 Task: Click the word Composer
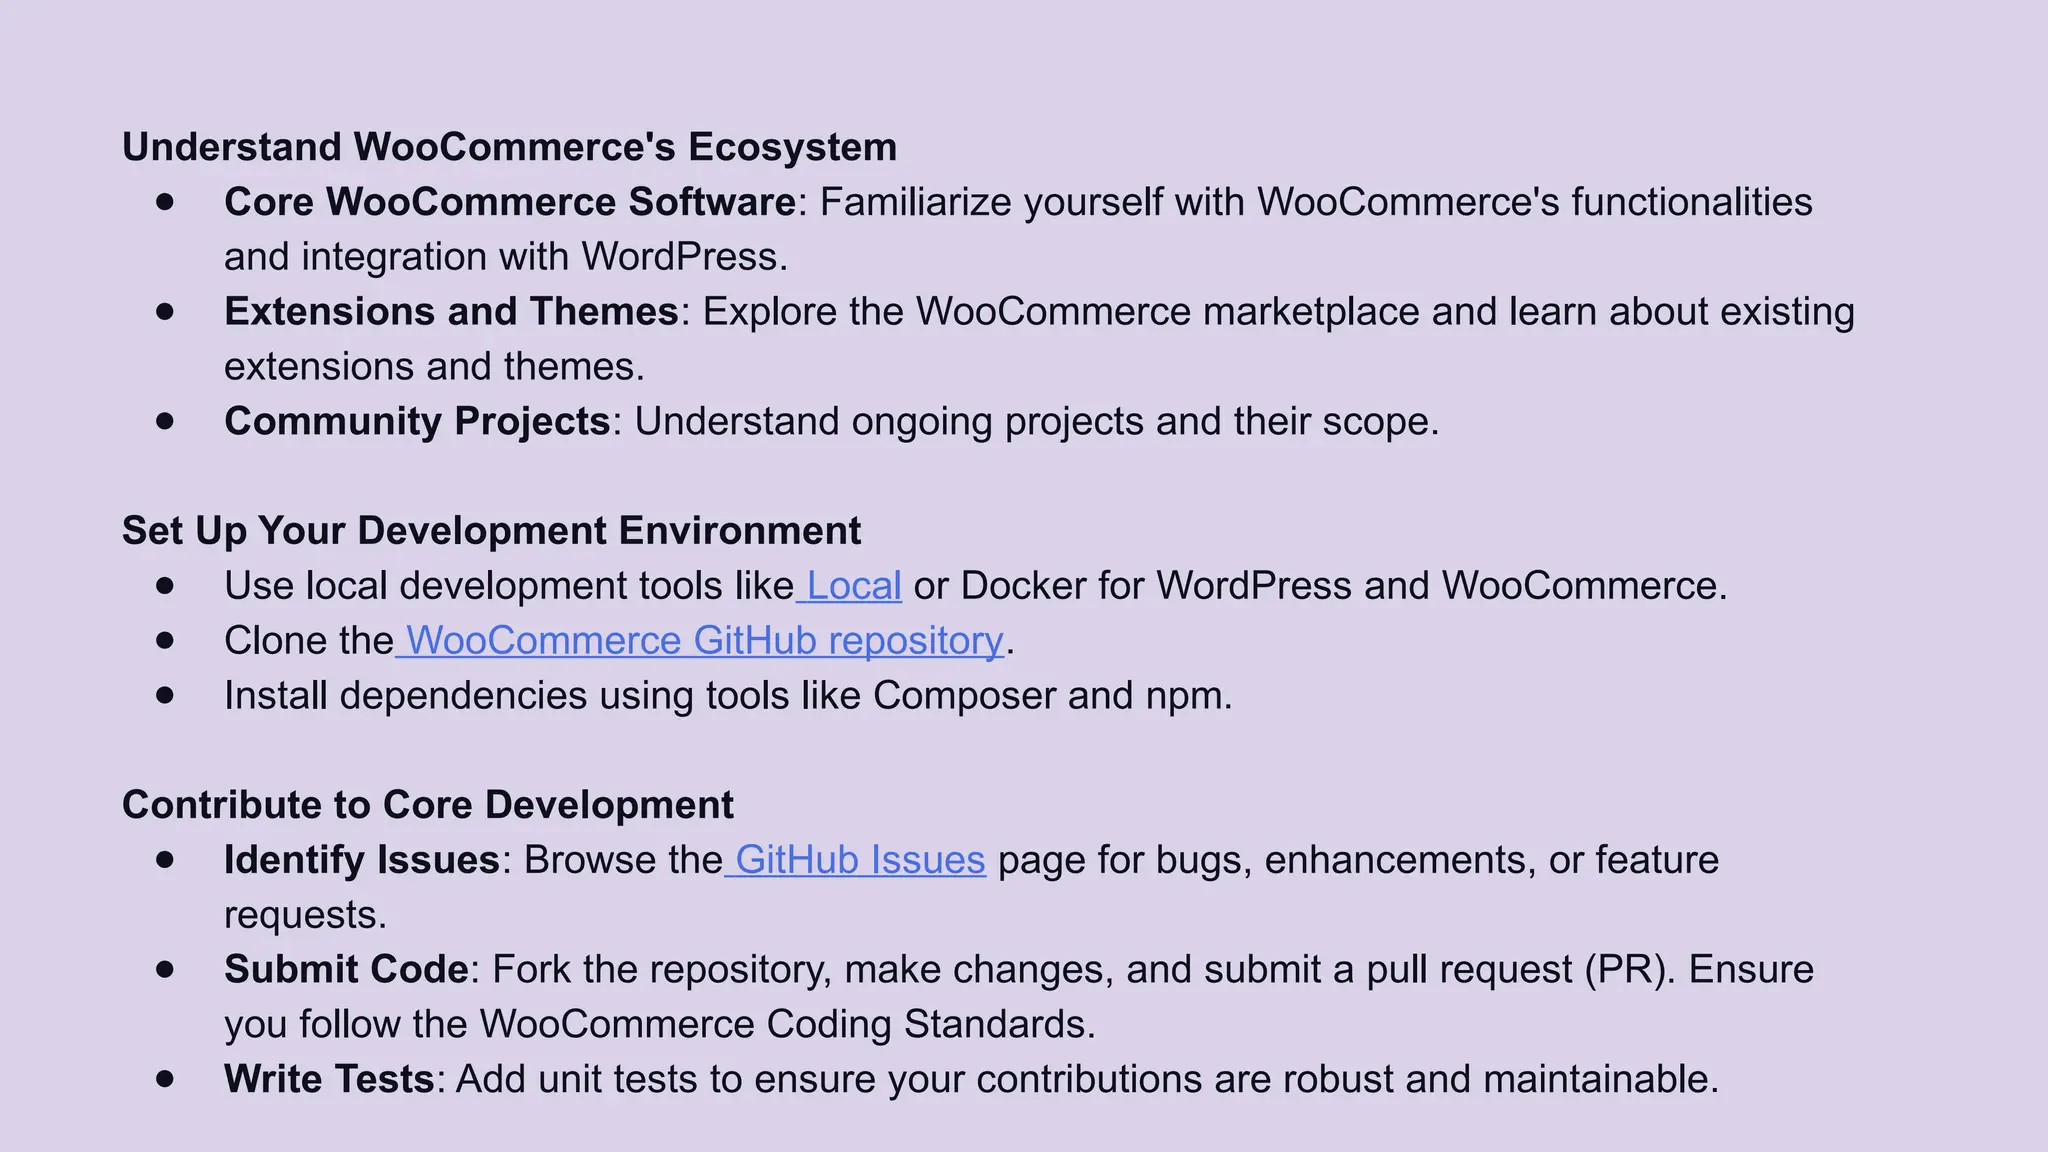click(964, 696)
